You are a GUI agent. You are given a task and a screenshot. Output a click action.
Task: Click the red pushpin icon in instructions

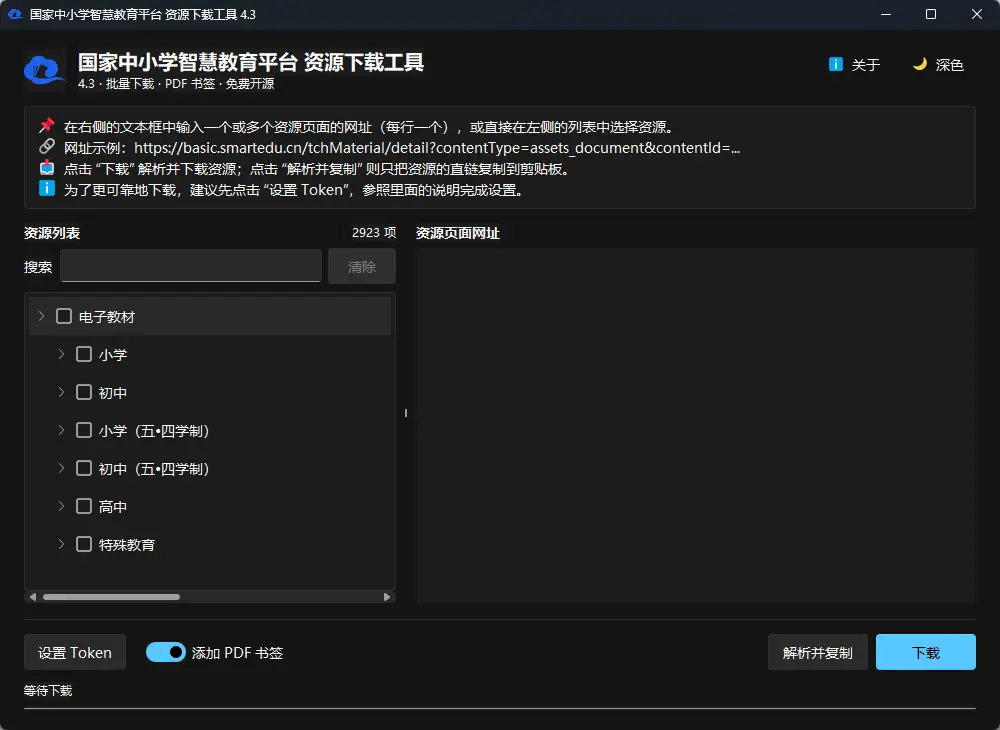47,126
